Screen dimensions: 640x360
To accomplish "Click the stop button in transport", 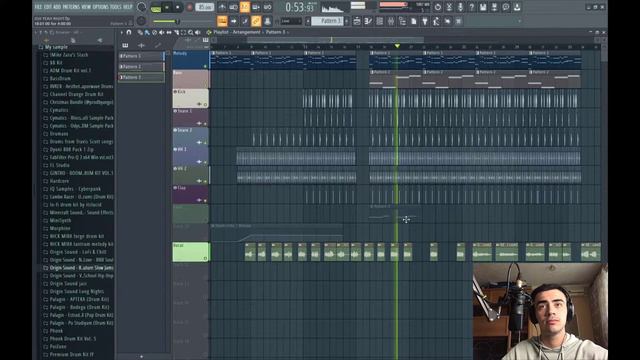I will click(x=178, y=7).
